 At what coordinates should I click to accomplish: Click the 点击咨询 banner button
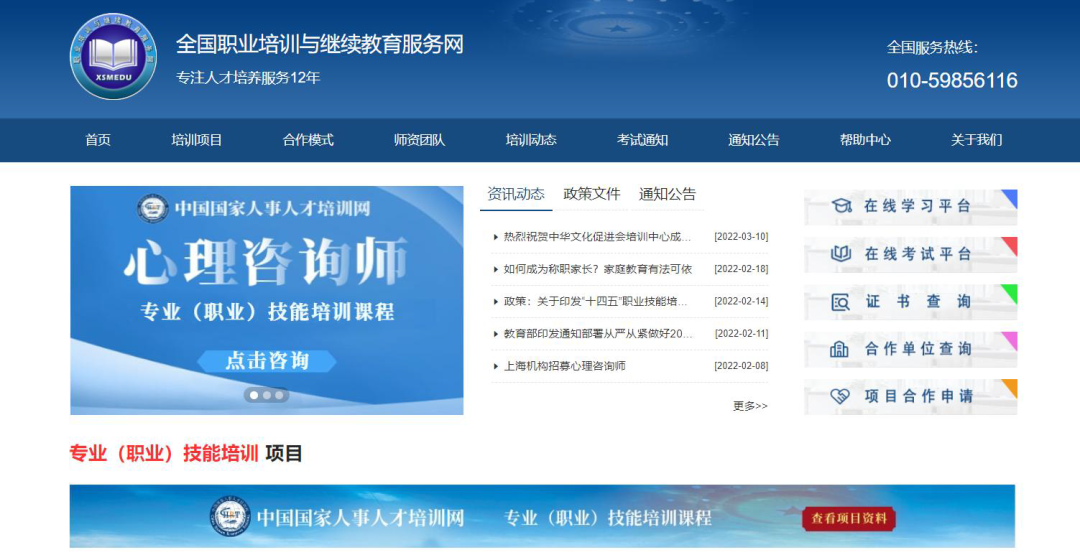267,361
